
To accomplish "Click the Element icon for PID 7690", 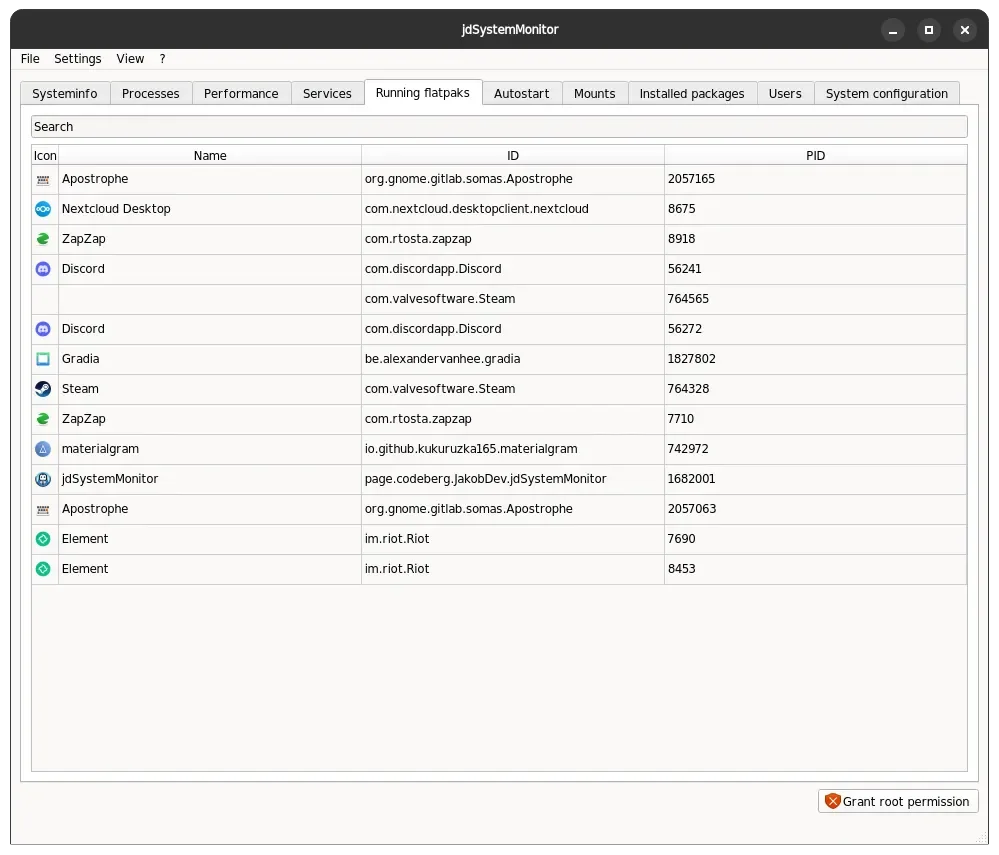I will click(x=43, y=539).
